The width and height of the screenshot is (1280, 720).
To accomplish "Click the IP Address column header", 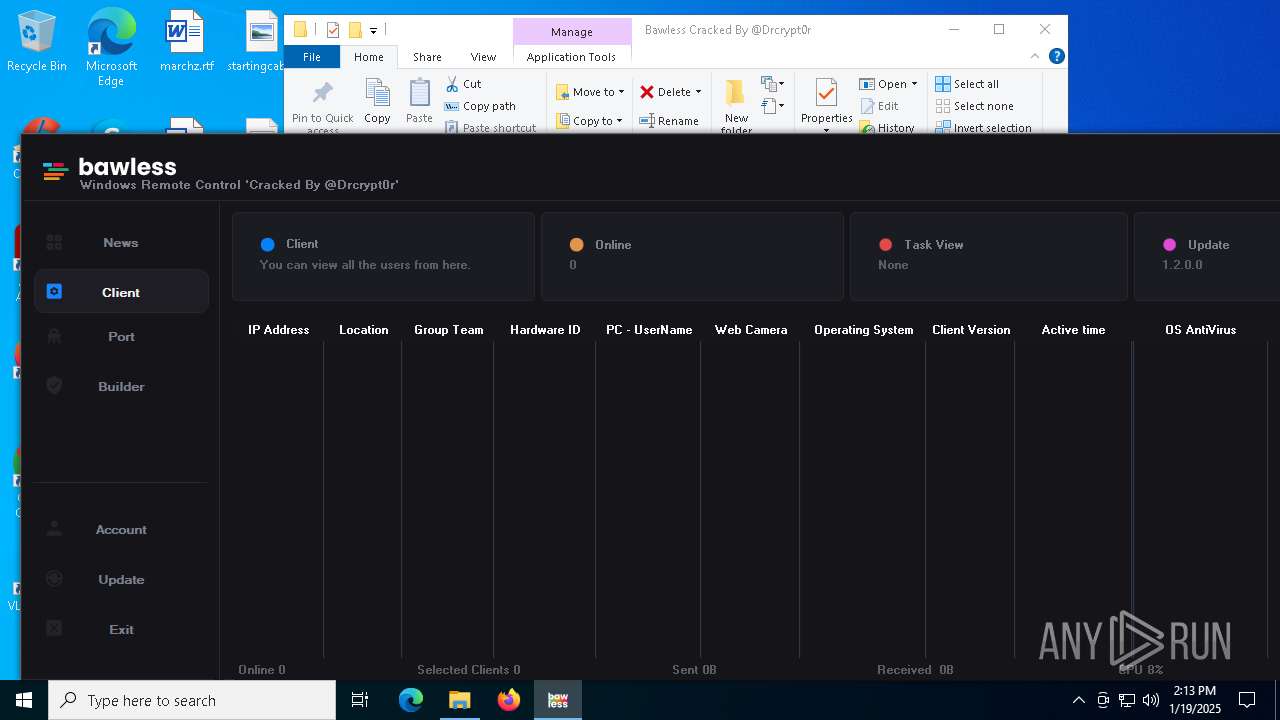I will (278, 330).
